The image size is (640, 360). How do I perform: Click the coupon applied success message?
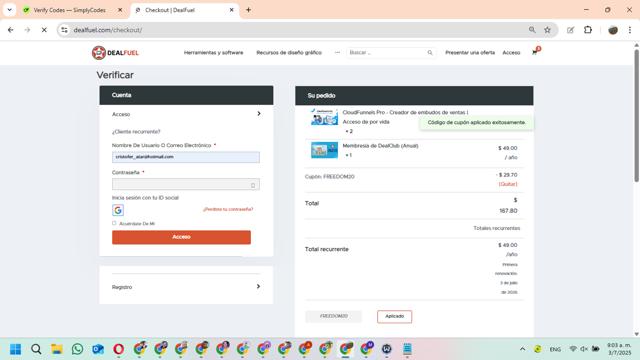click(476, 122)
